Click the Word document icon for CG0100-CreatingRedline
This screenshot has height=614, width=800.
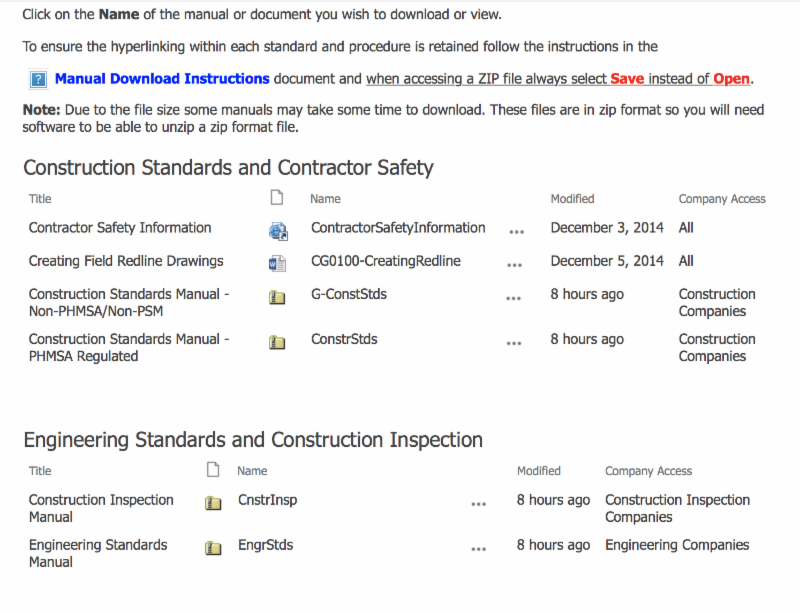(x=277, y=263)
